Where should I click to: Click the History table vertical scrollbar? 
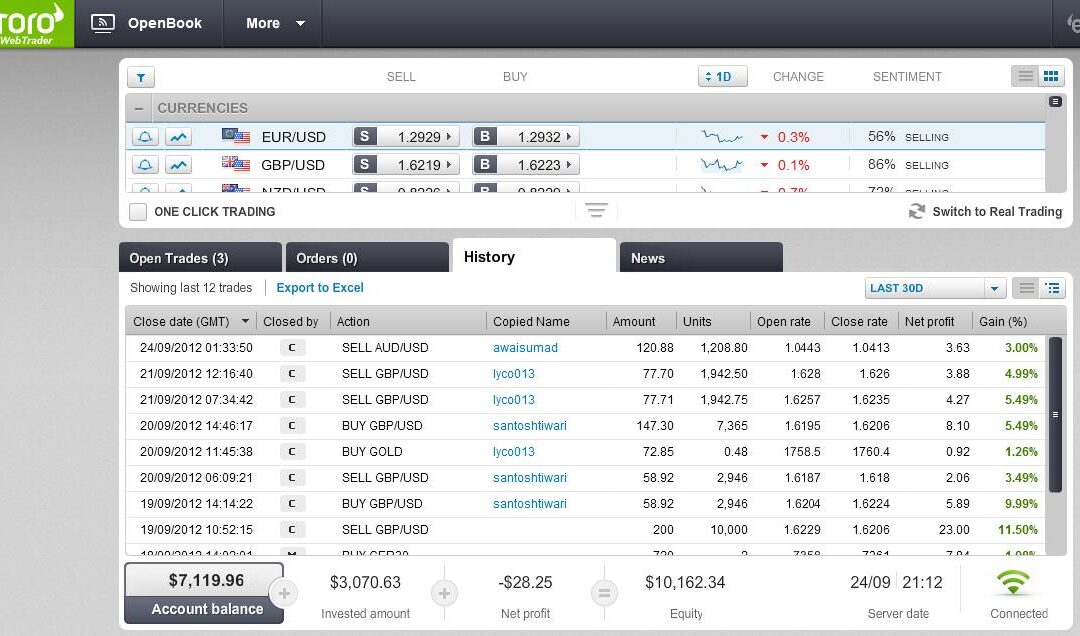point(1054,414)
